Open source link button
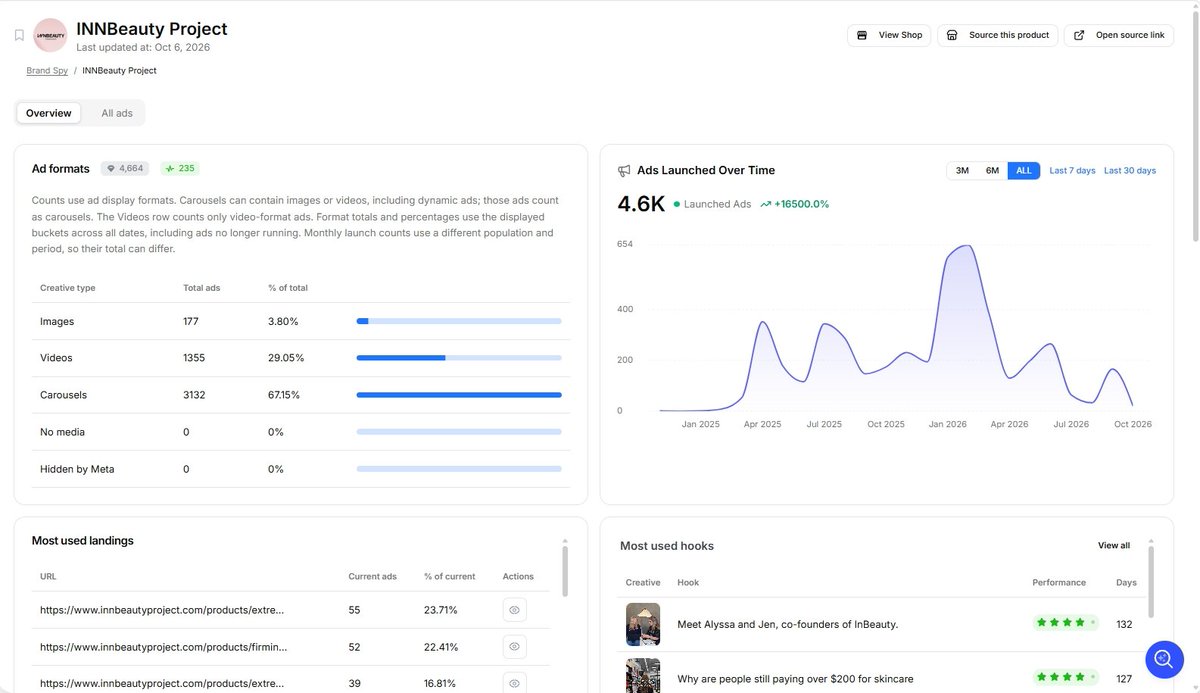The height and width of the screenshot is (693, 1200). (x=1119, y=35)
